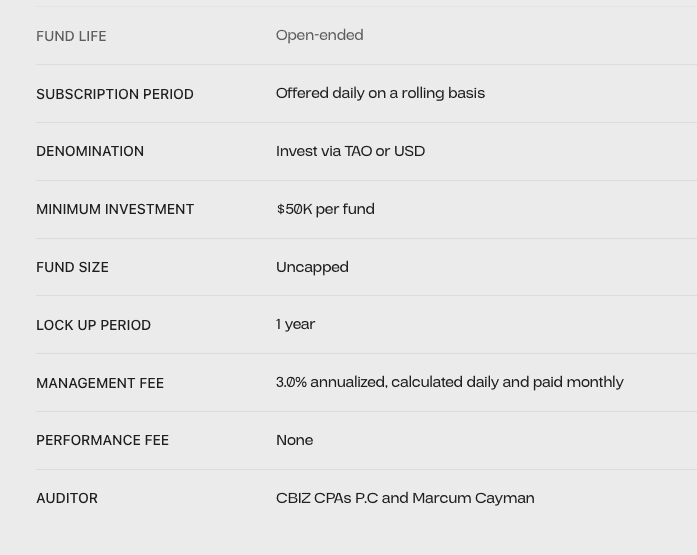Click 'CBIZ CPAs P.C' auditor name
The width and height of the screenshot is (697, 555).
(x=327, y=498)
